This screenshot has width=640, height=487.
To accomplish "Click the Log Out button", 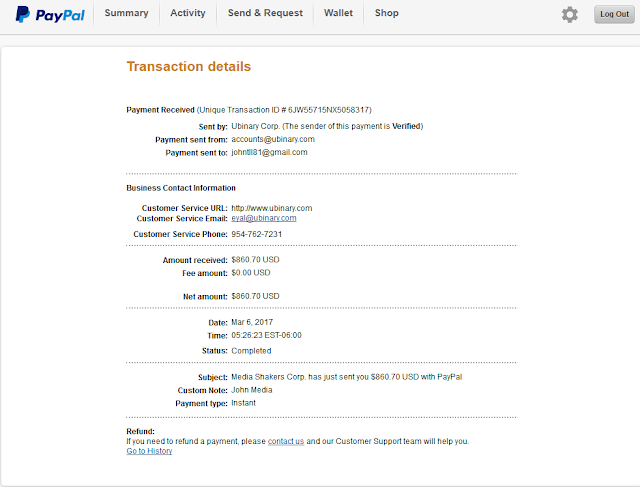I will point(614,14).
